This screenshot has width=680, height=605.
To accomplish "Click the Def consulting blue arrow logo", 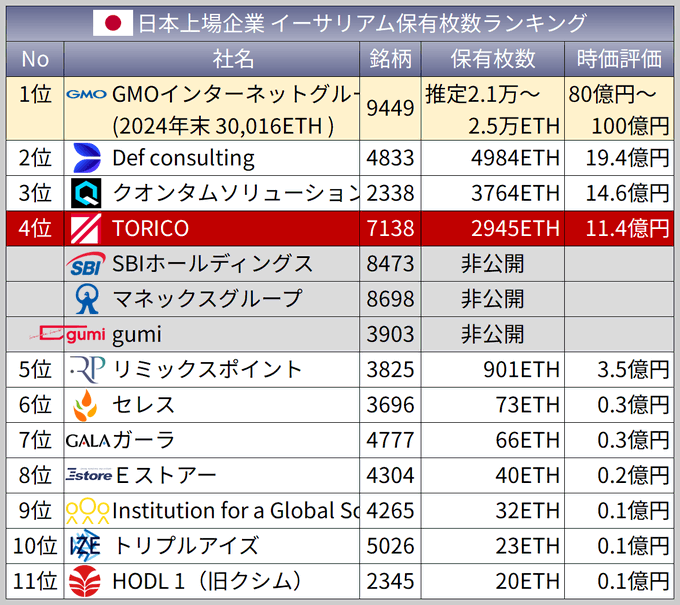I will point(87,158).
